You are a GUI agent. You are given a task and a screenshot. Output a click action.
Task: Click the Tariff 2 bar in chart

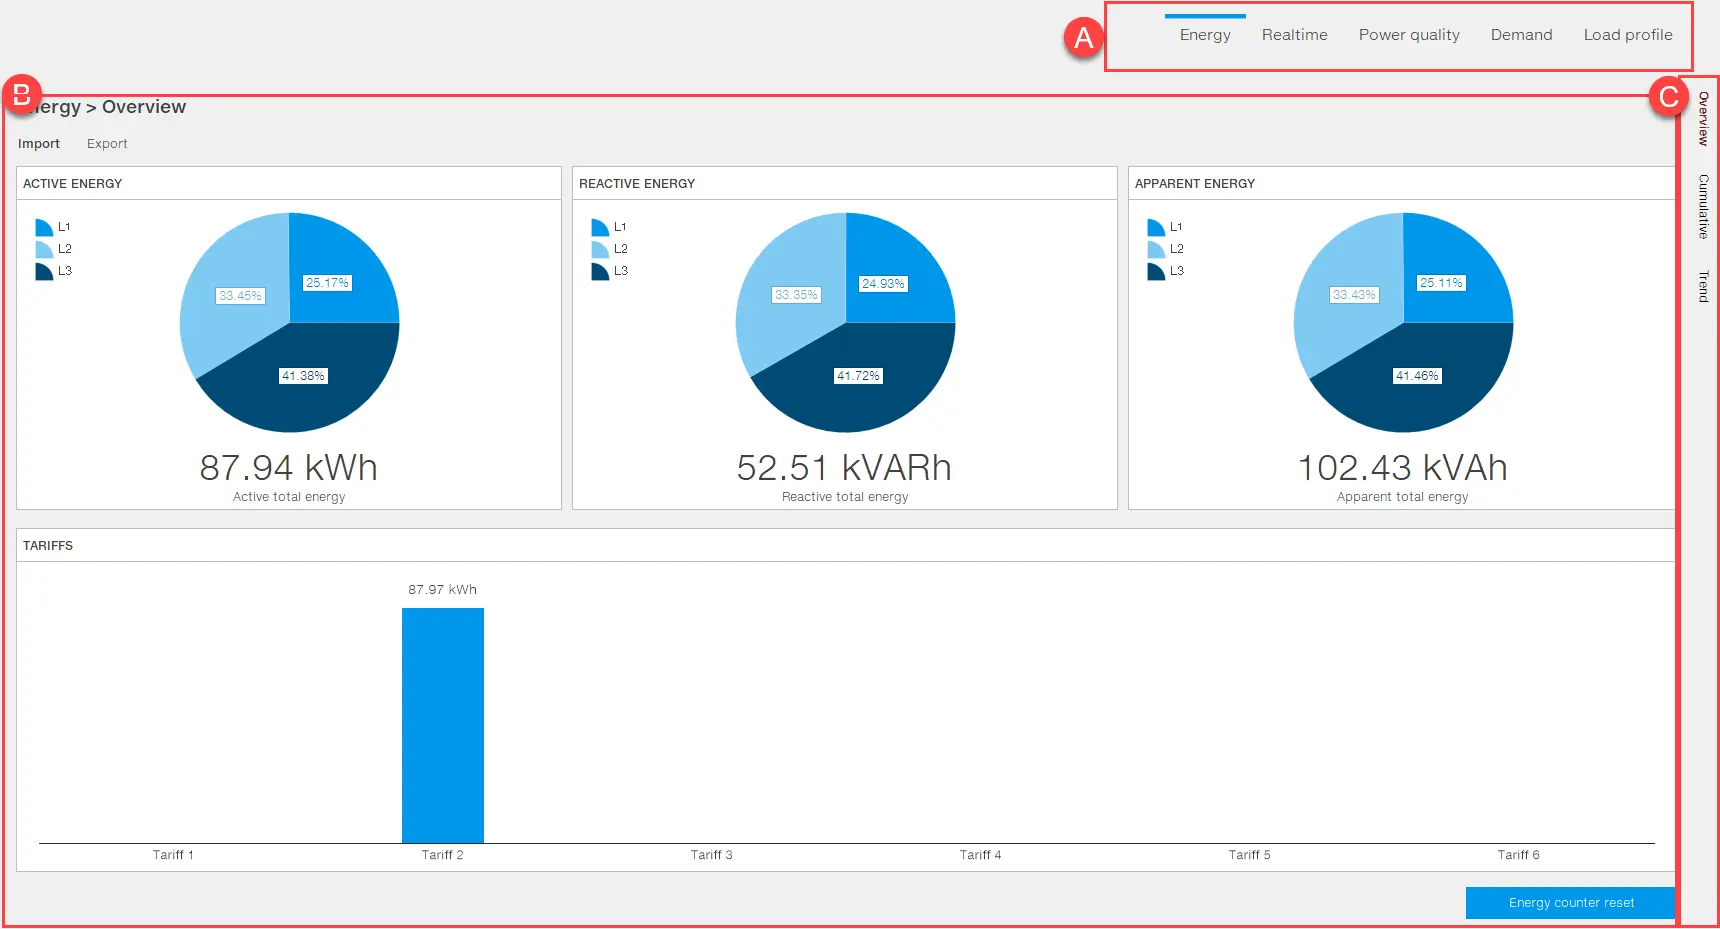tap(442, 725)
